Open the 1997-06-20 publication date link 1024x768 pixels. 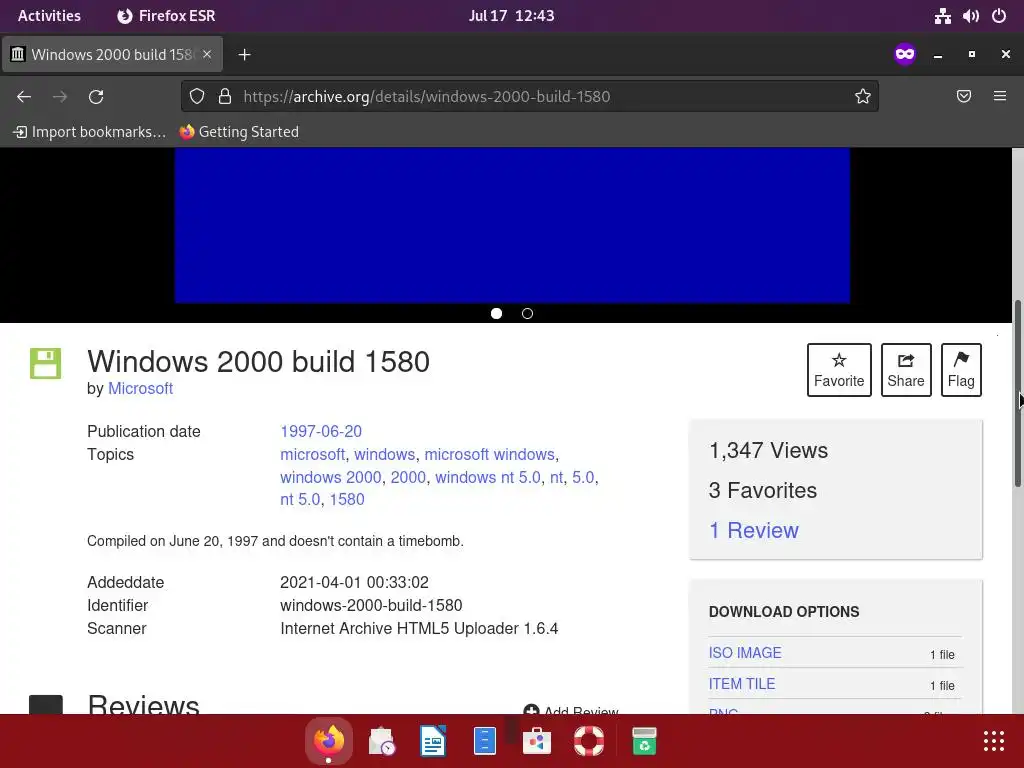point(321,432)
